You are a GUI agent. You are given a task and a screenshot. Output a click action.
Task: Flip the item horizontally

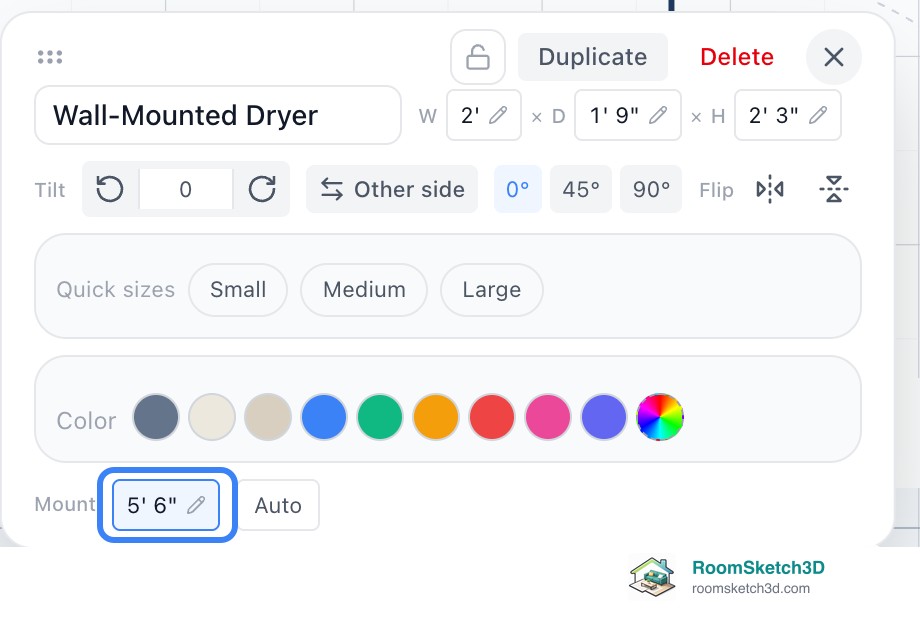click(770, 189)
